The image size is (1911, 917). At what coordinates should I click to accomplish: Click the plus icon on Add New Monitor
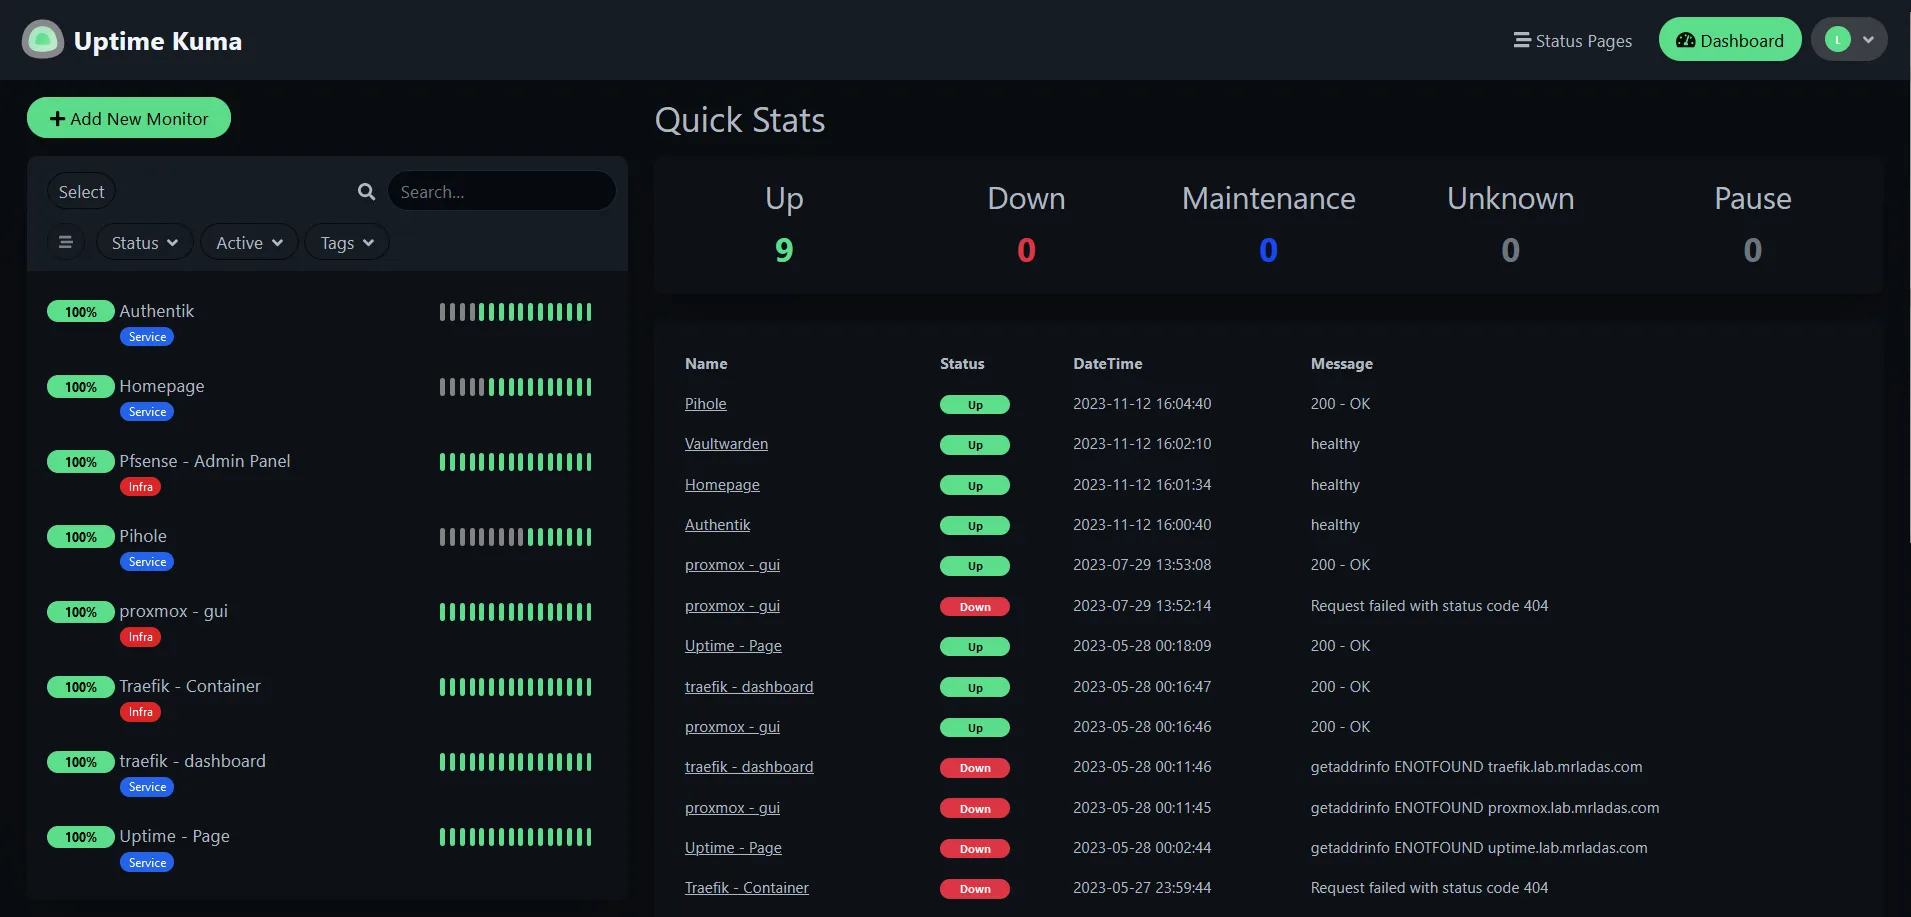[x=58, y=117]
